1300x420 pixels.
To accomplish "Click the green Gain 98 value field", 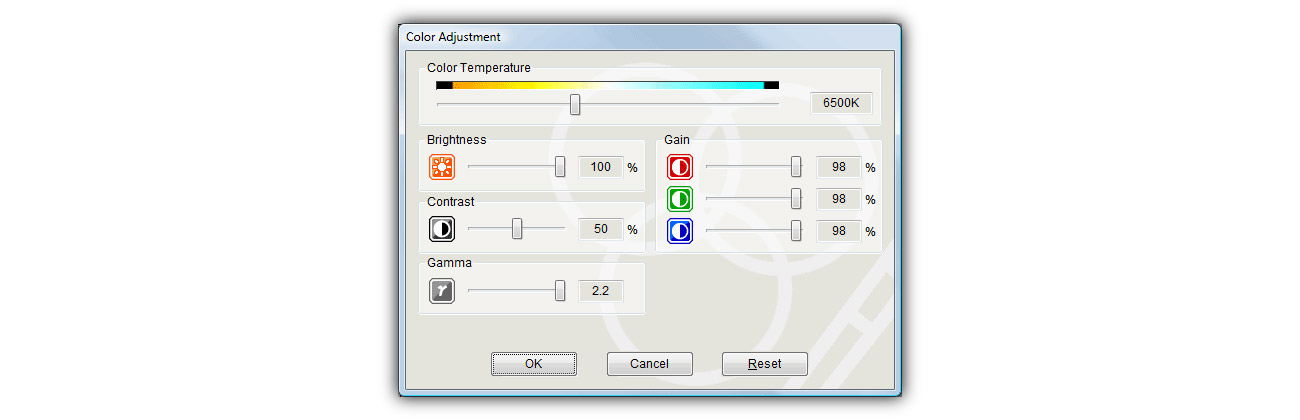I will 839,199.
